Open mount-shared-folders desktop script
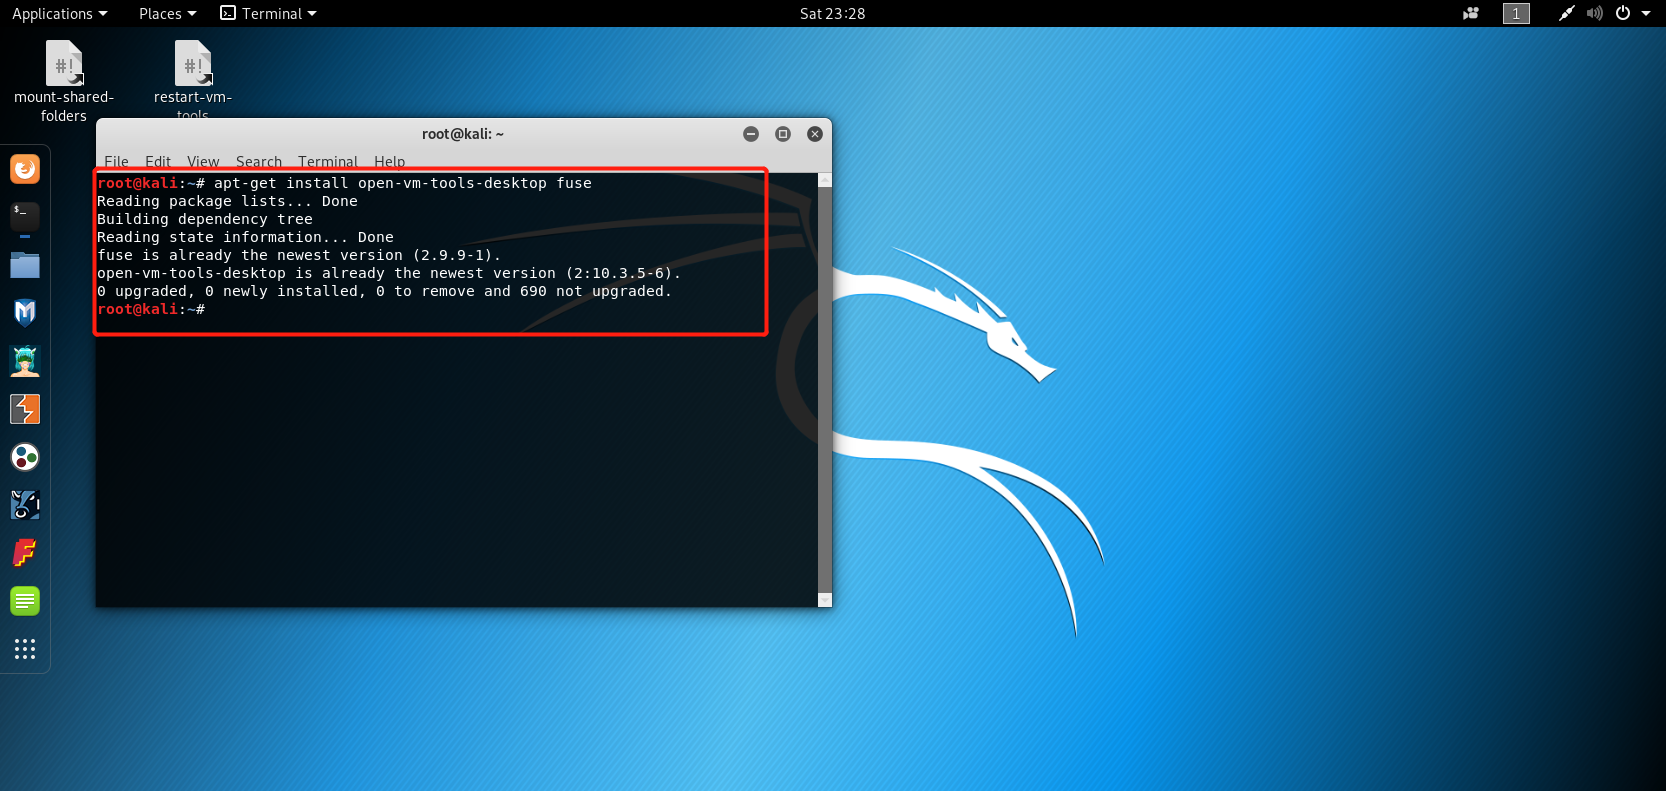 click(x=64, y=81)
